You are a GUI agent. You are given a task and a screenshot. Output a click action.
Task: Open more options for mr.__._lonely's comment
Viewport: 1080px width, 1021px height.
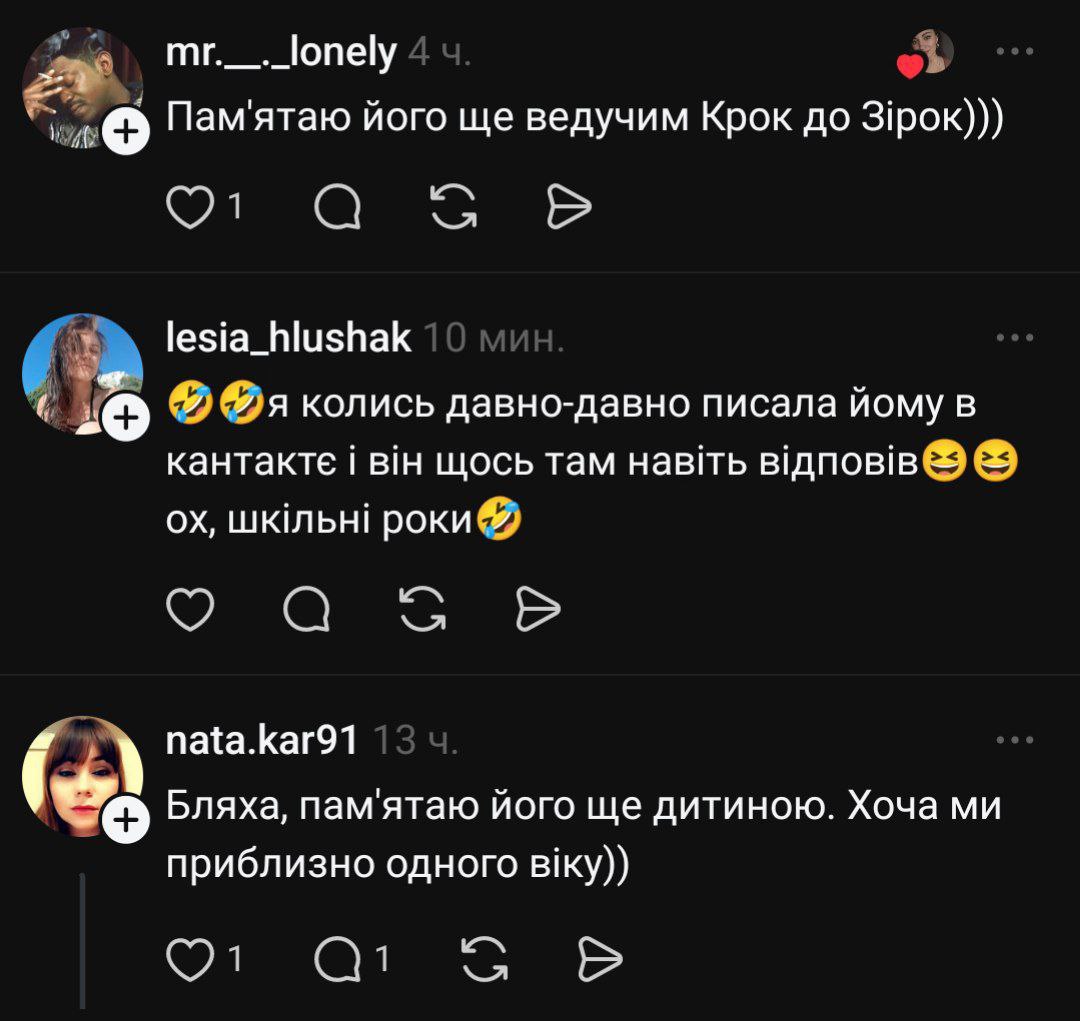point(1015,52)
